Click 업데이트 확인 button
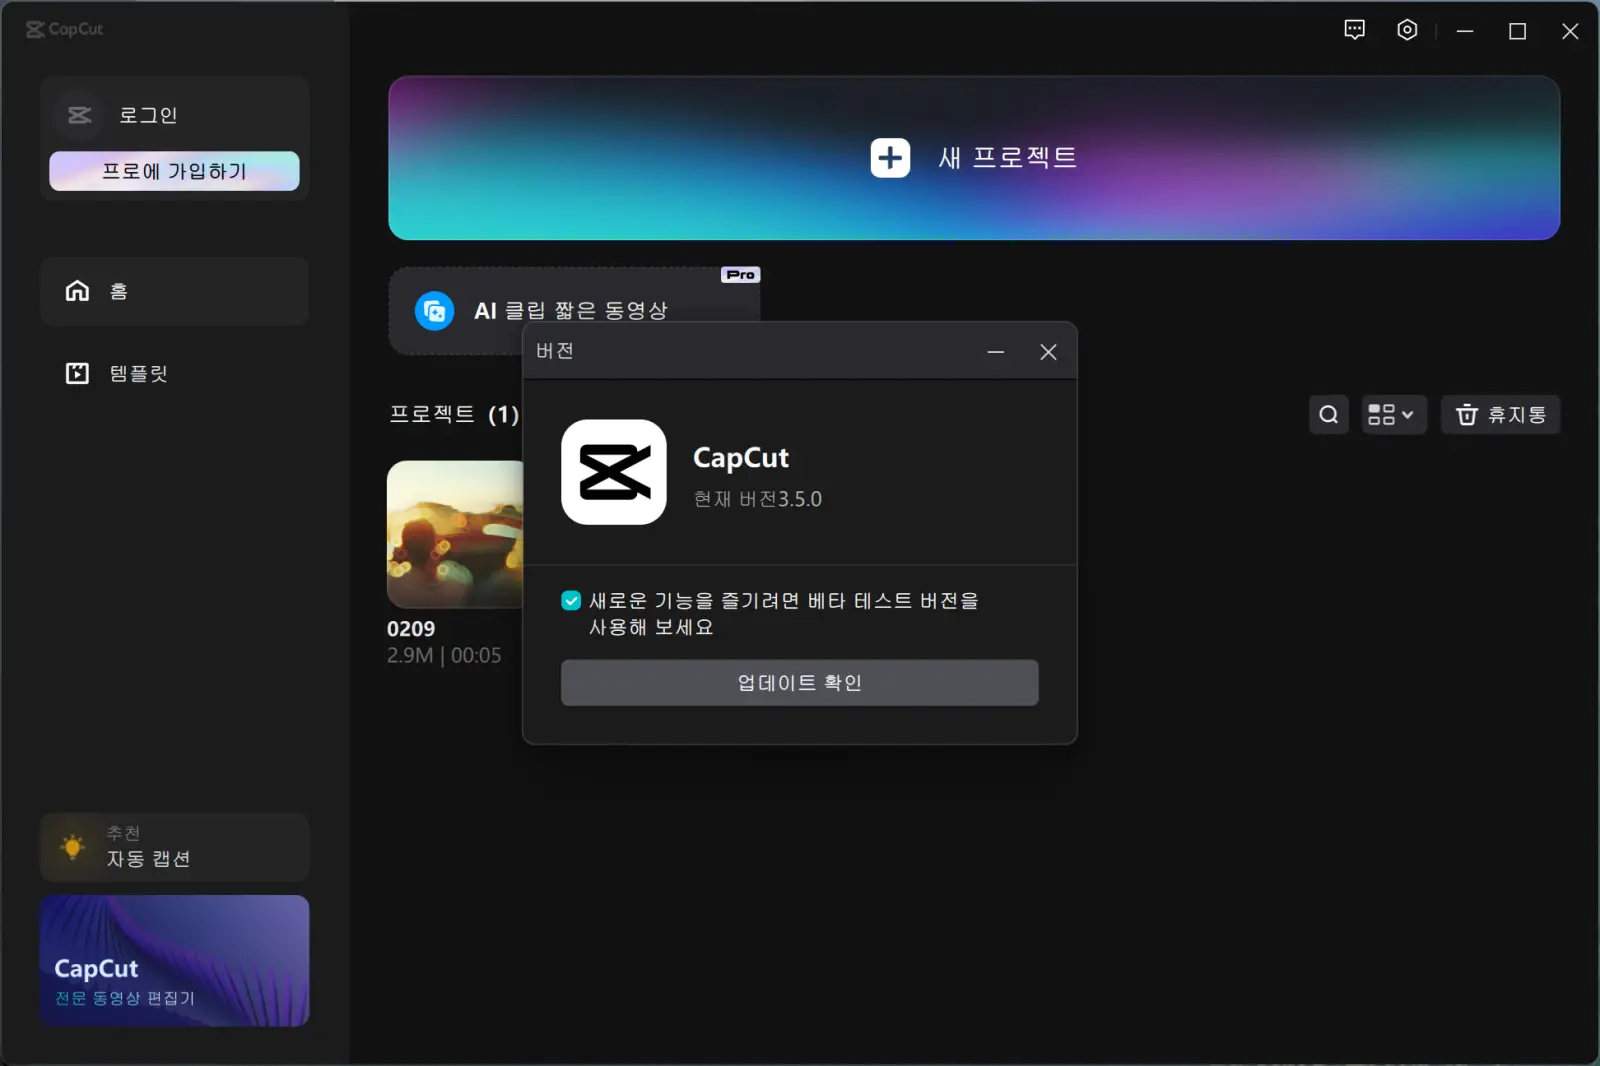The image size is (1600, 1066). click(799, 682)
